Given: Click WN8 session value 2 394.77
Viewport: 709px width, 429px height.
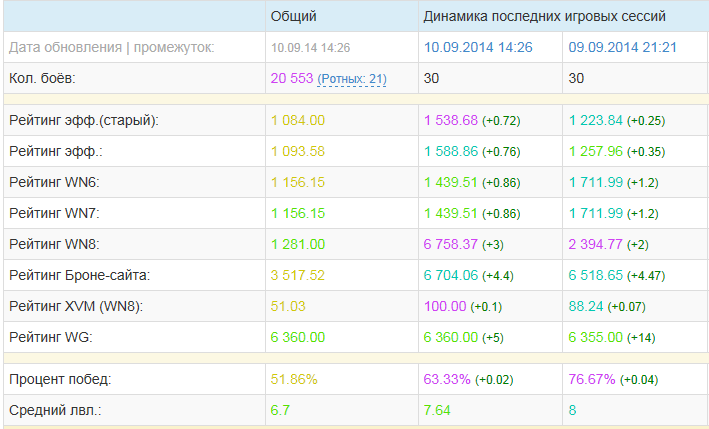Looking at the screenshot, I should (595, 245).
